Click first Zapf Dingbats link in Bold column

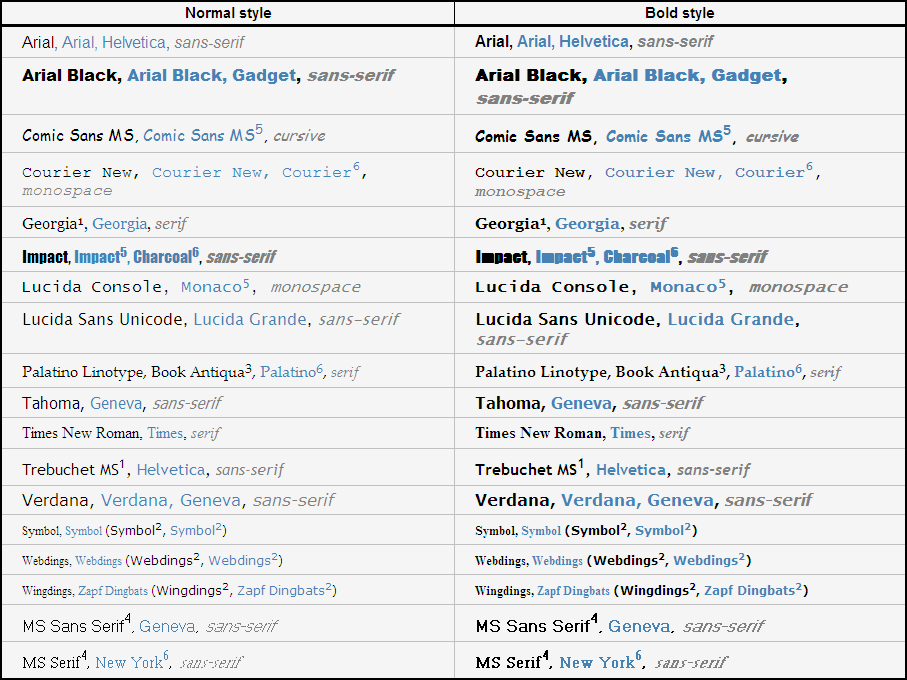[573, 591]
